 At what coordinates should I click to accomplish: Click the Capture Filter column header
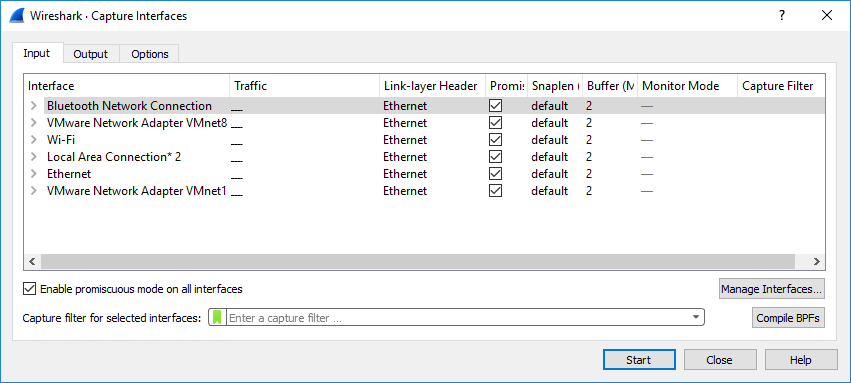tap(781, 86)
